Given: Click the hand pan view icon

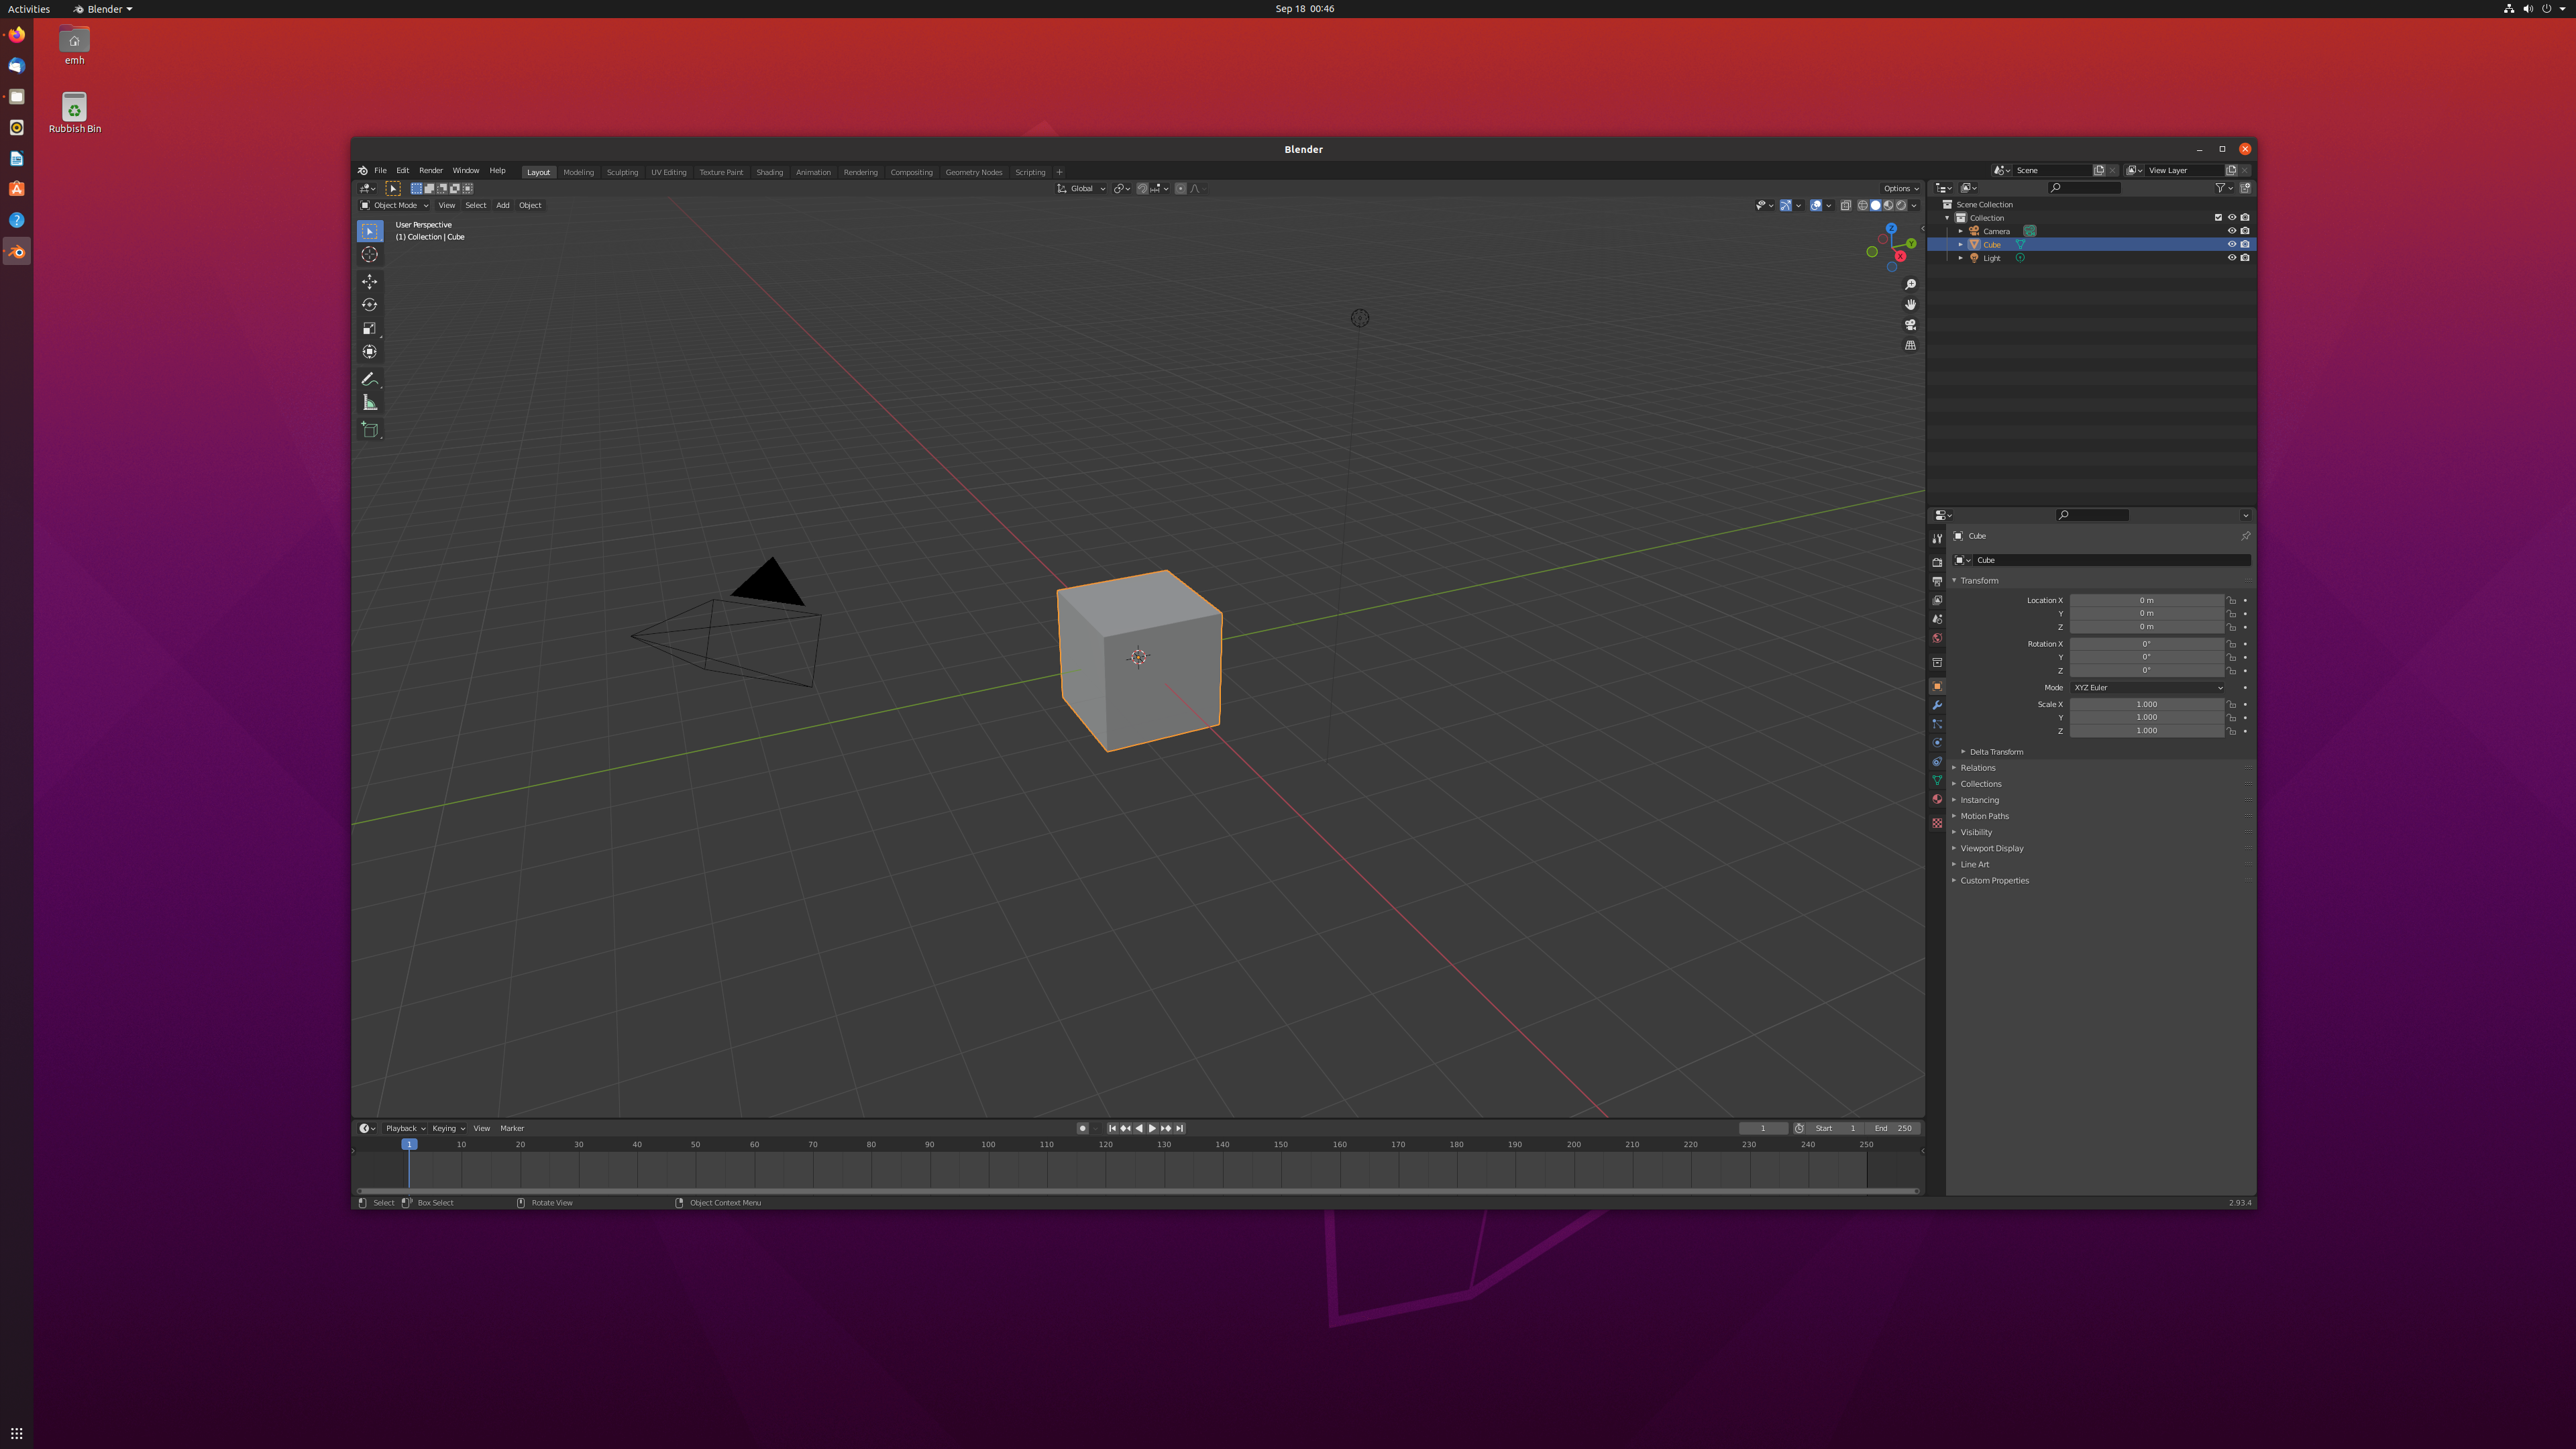Looking at the screenshot, I should tap(1910, 305).
